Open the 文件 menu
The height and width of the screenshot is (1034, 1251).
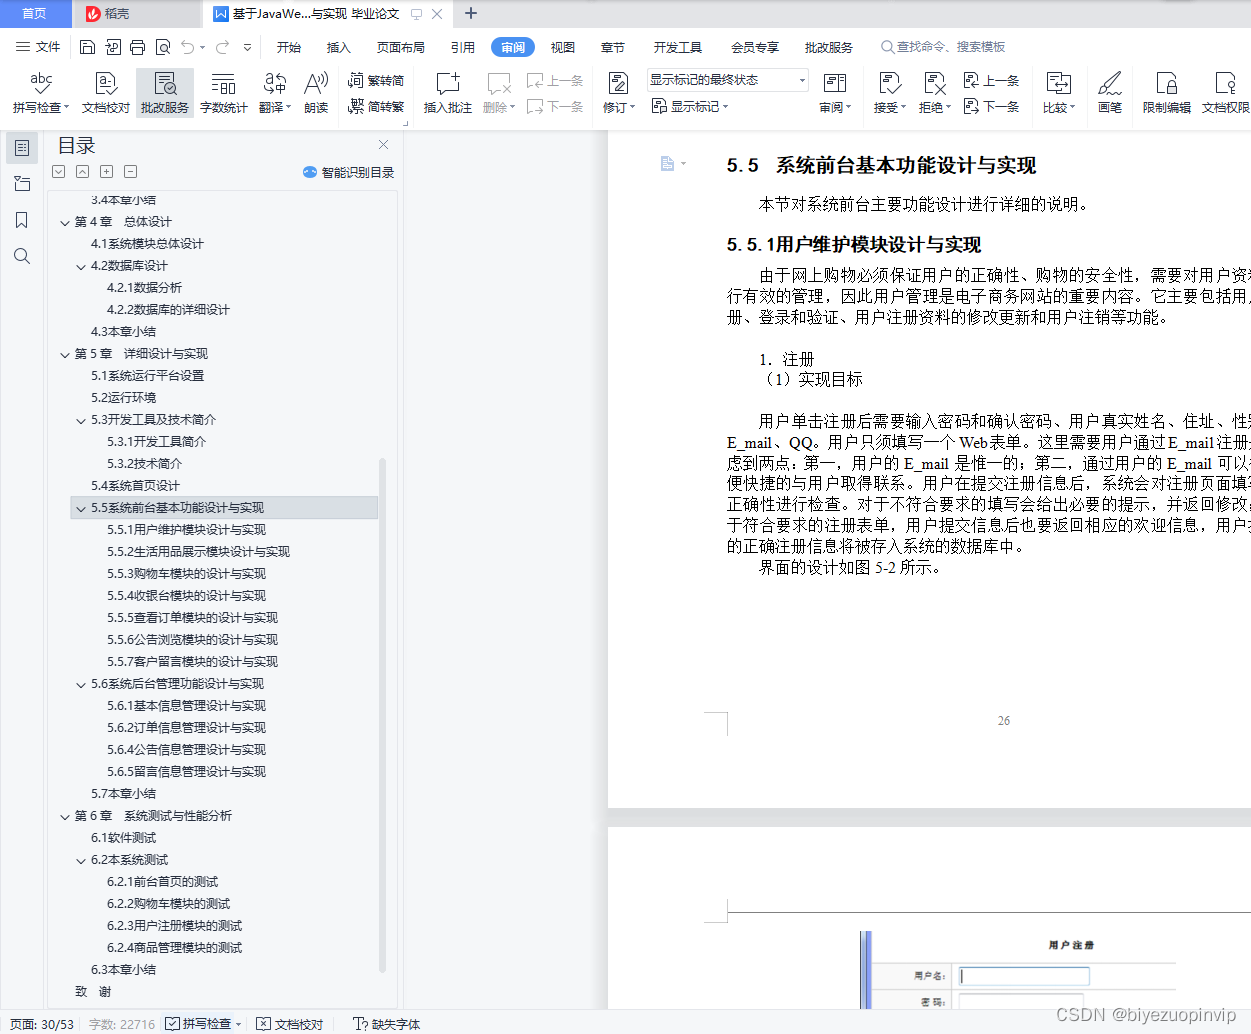38,47
